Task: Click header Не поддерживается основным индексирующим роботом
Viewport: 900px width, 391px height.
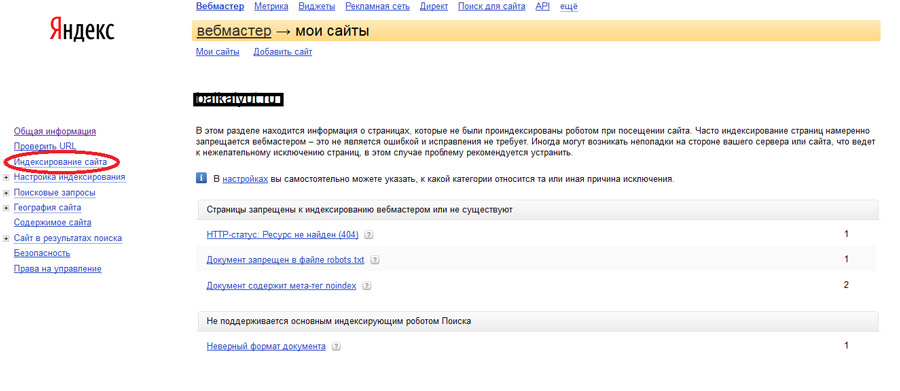Action: pos(538,322)
